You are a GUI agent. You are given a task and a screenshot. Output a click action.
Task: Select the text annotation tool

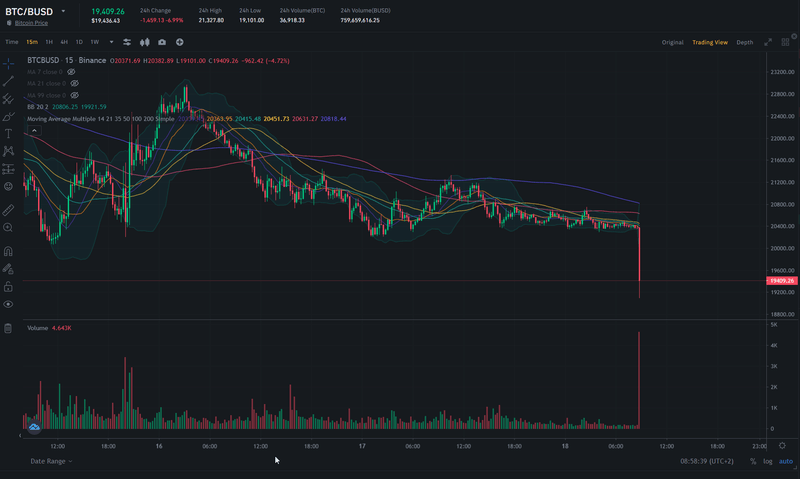(8, 133)
